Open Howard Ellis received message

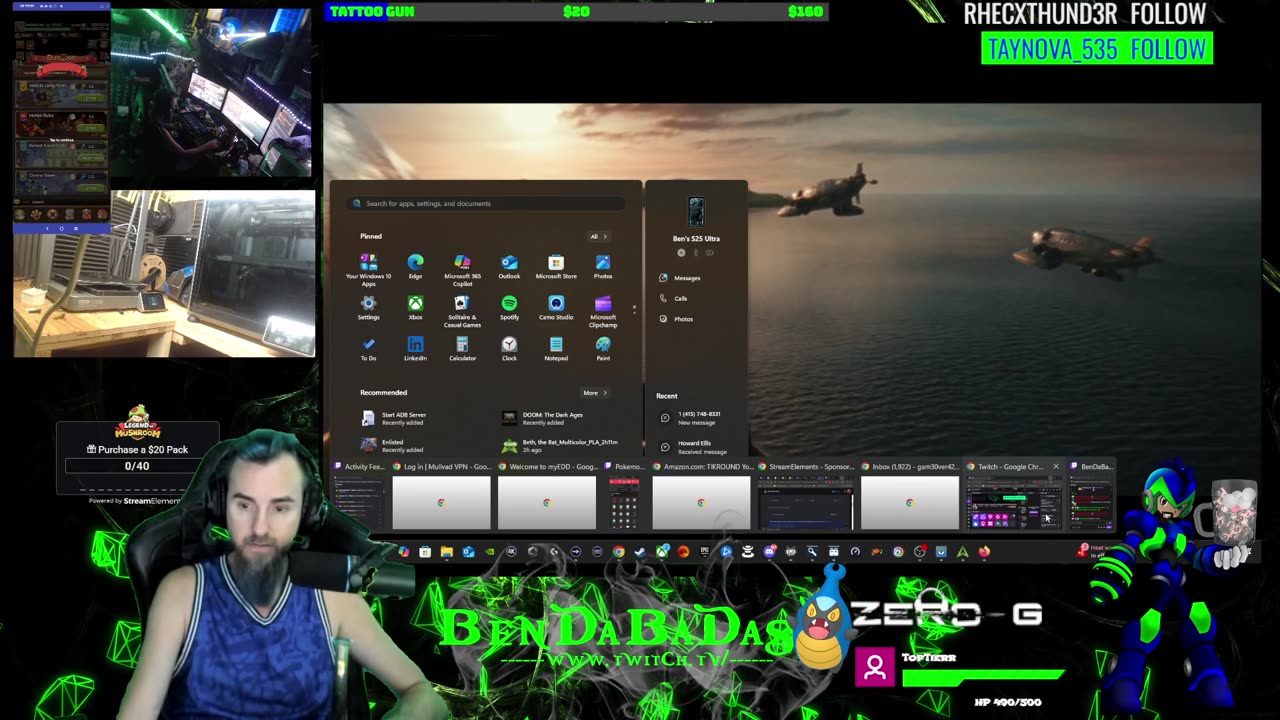pyautogui.click(x=694, y=447)
